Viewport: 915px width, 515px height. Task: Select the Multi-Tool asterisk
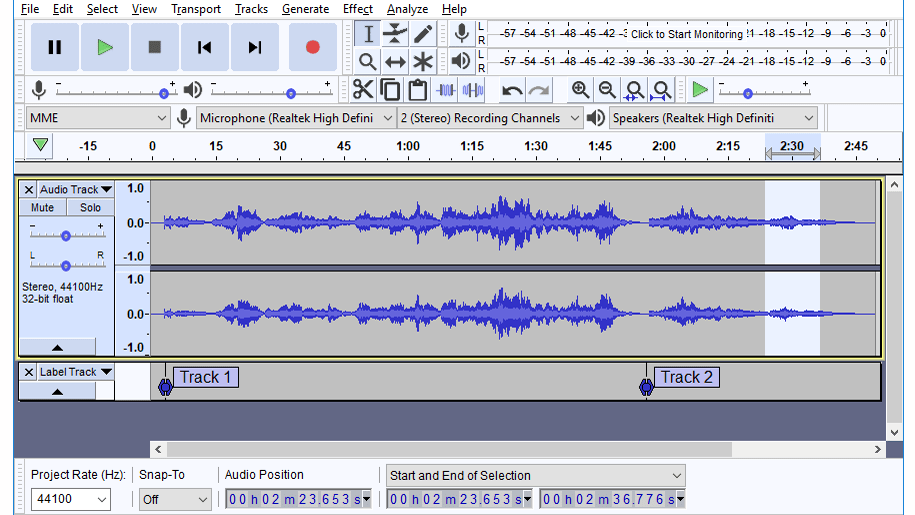click(x=422, y=61)
